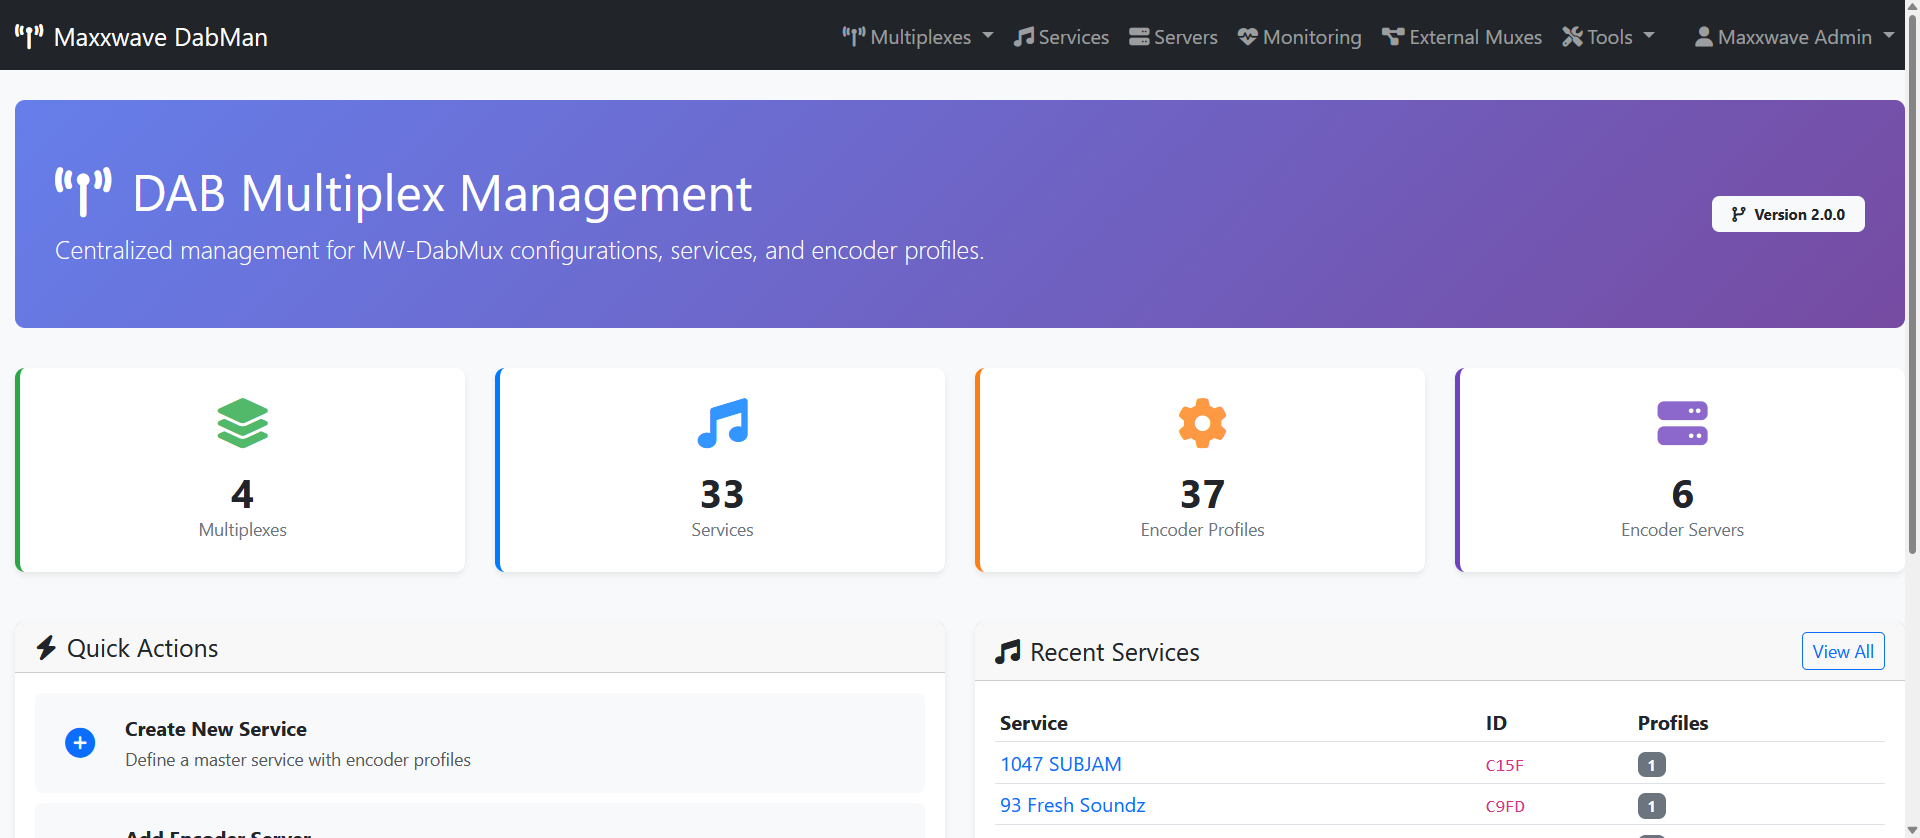Click the branch icon in Version badge

coord(1739,214)
